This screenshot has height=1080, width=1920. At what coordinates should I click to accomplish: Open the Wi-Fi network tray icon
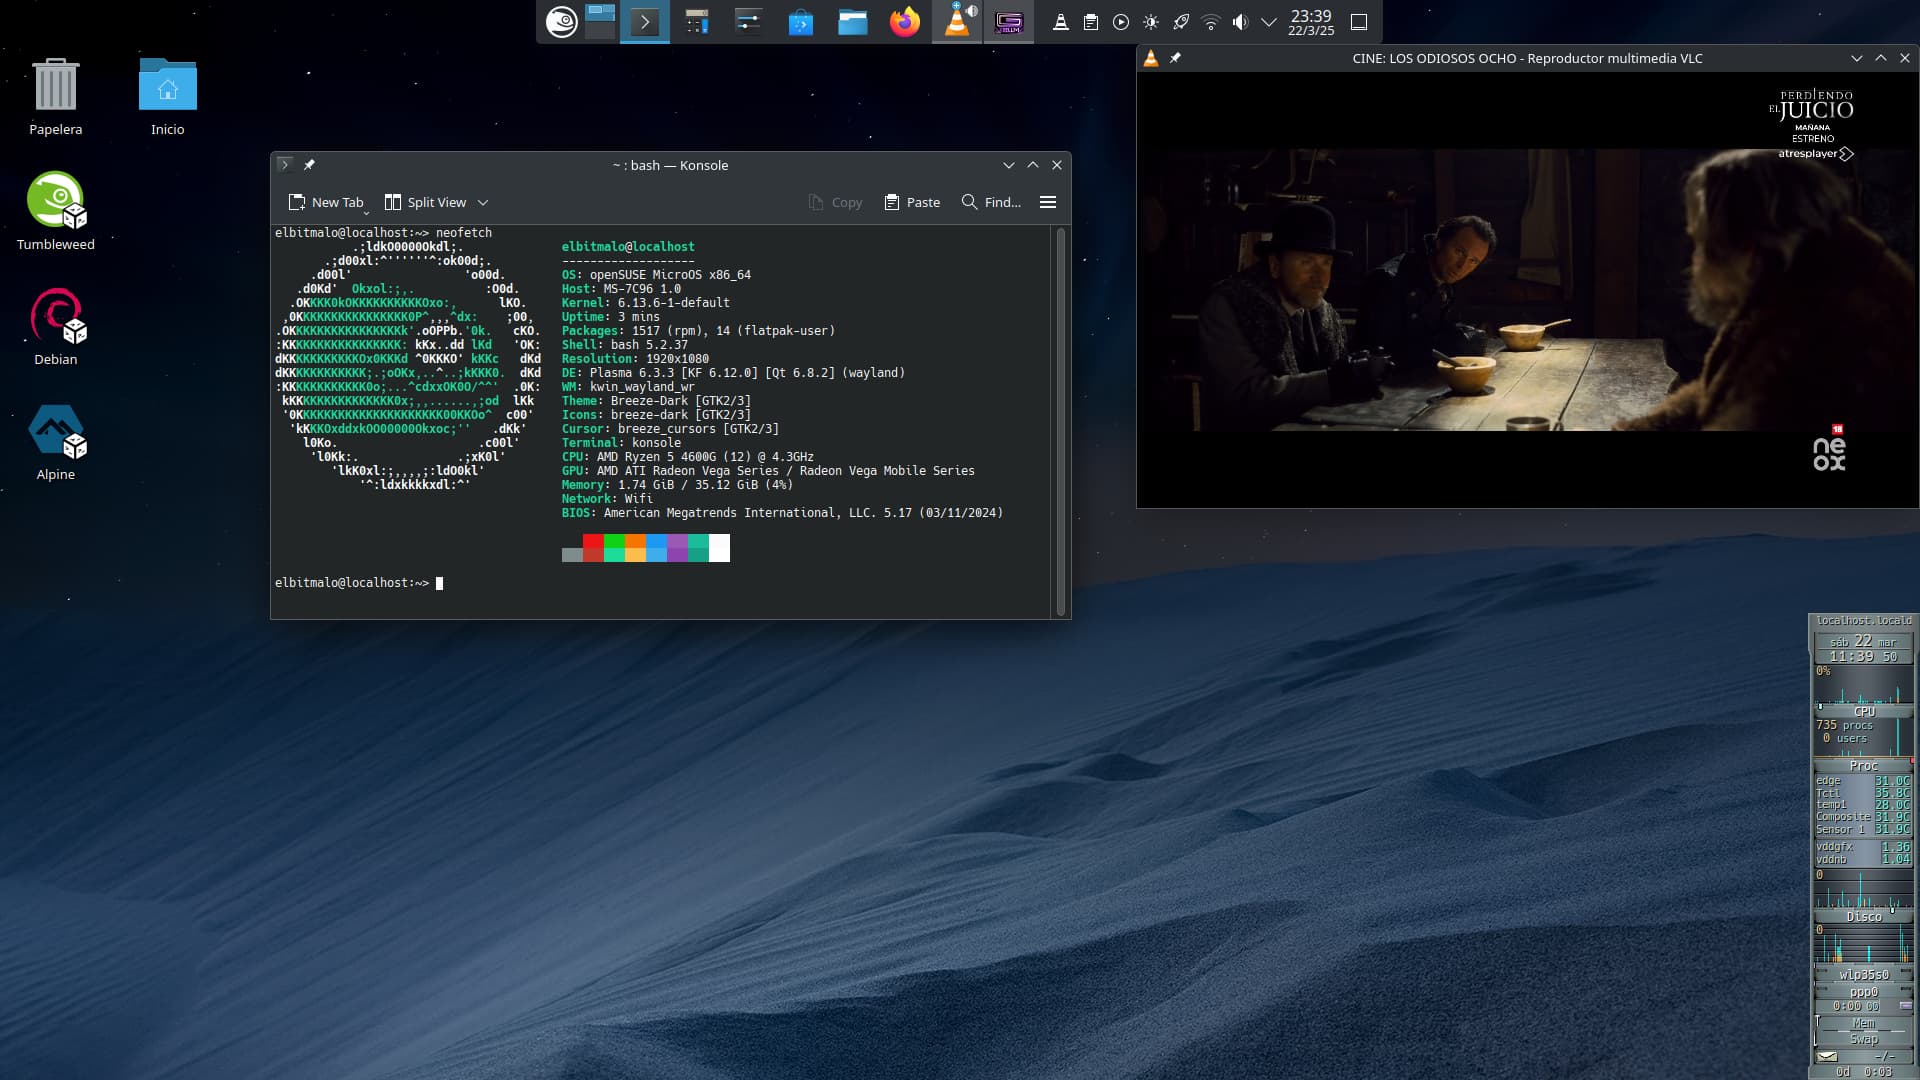point(1210,22)
